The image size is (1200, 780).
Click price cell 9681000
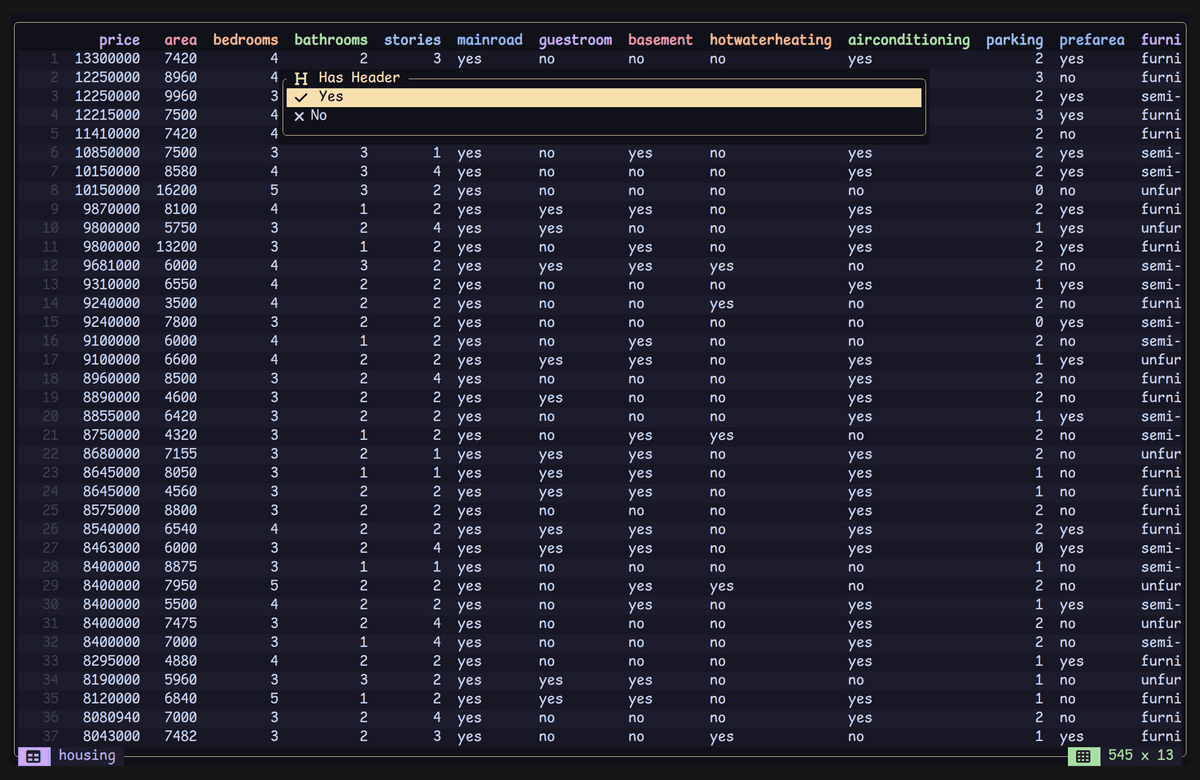(x=111, y=266)
